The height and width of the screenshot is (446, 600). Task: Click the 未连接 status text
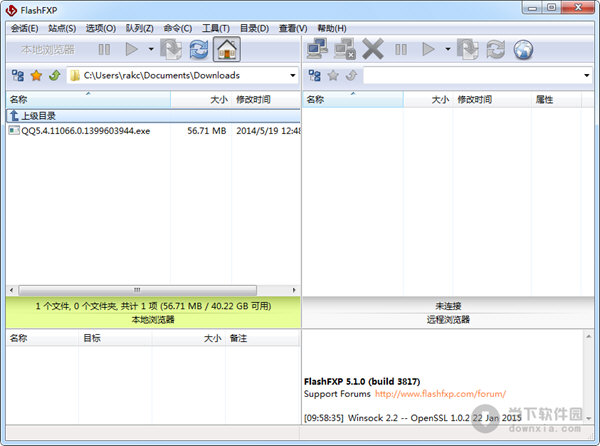pyautogui.click(x=448, y=306)
